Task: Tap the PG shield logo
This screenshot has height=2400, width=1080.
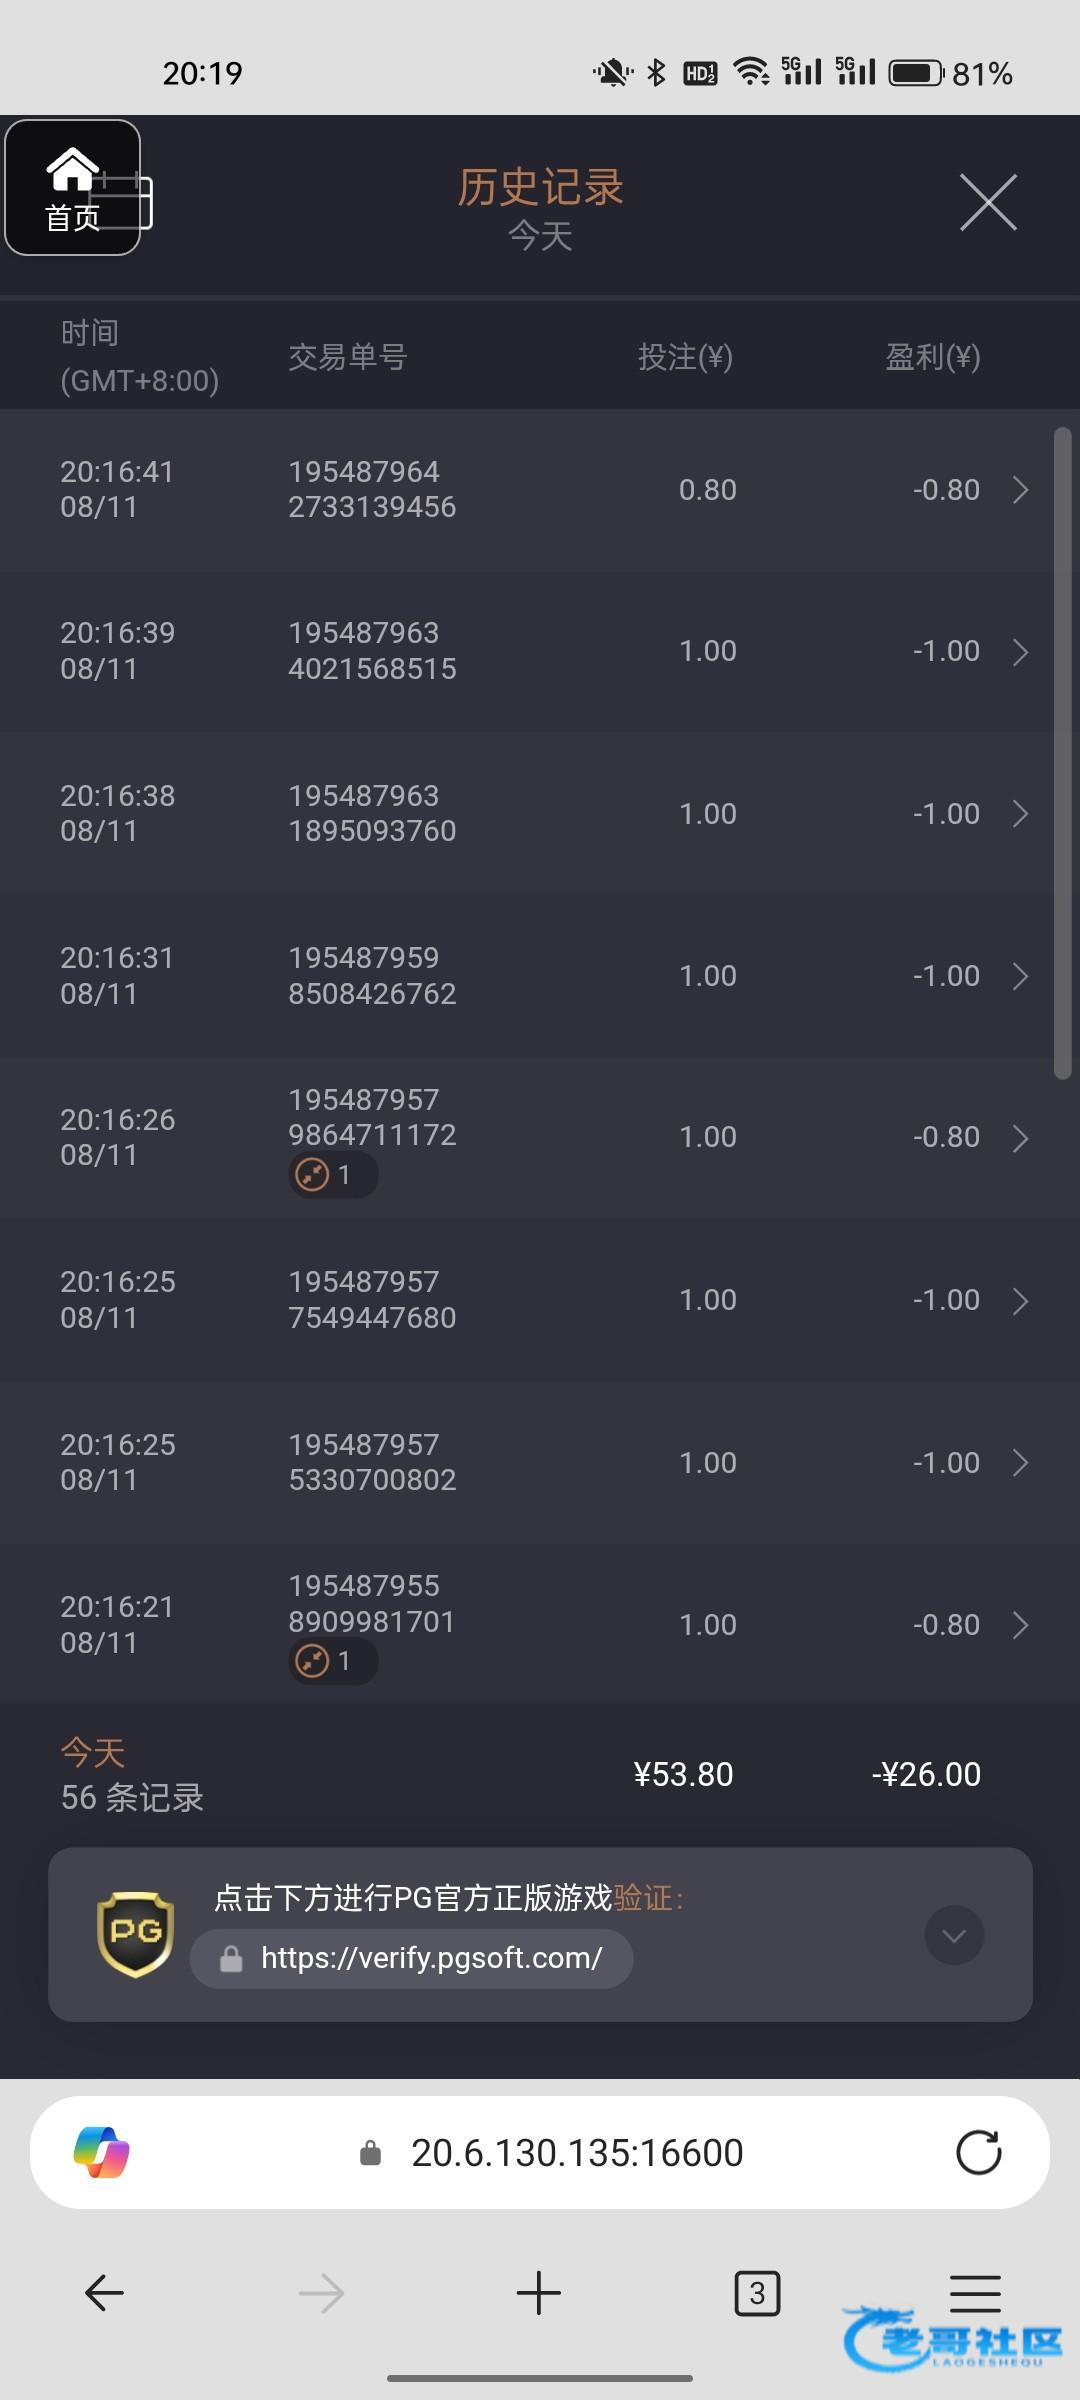Action: 135,1934
